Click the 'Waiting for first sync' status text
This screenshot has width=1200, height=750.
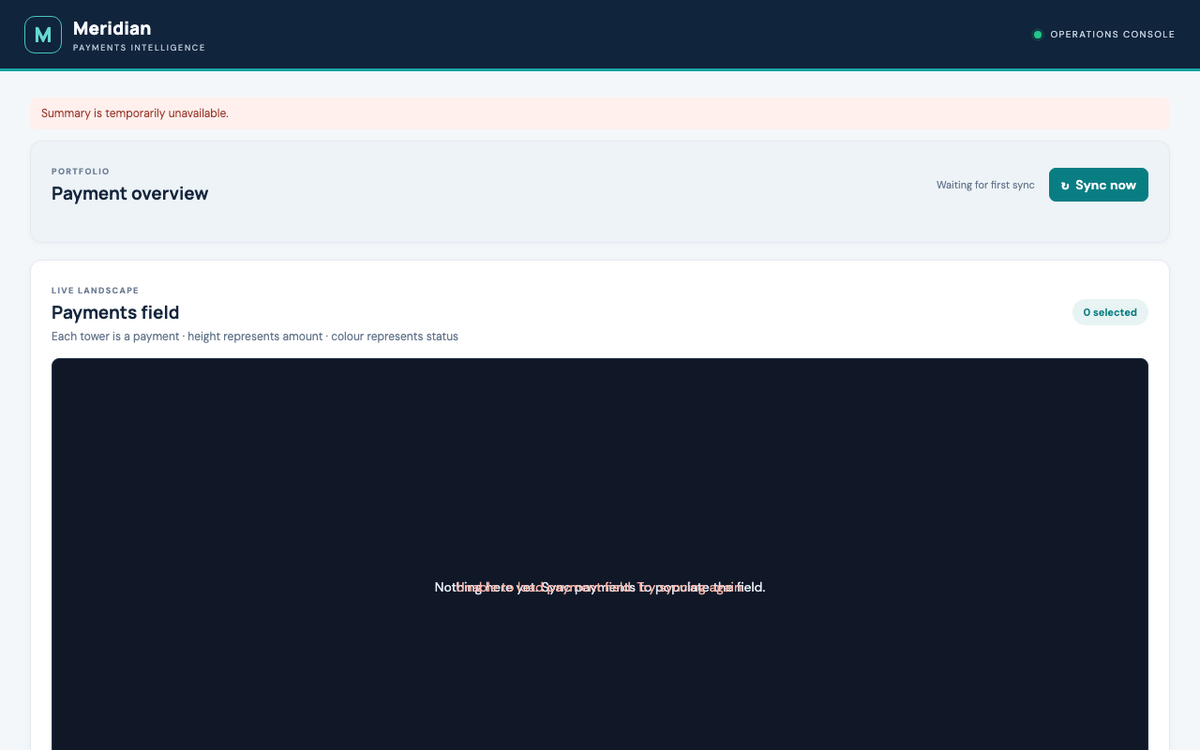[x=985, y=185]
